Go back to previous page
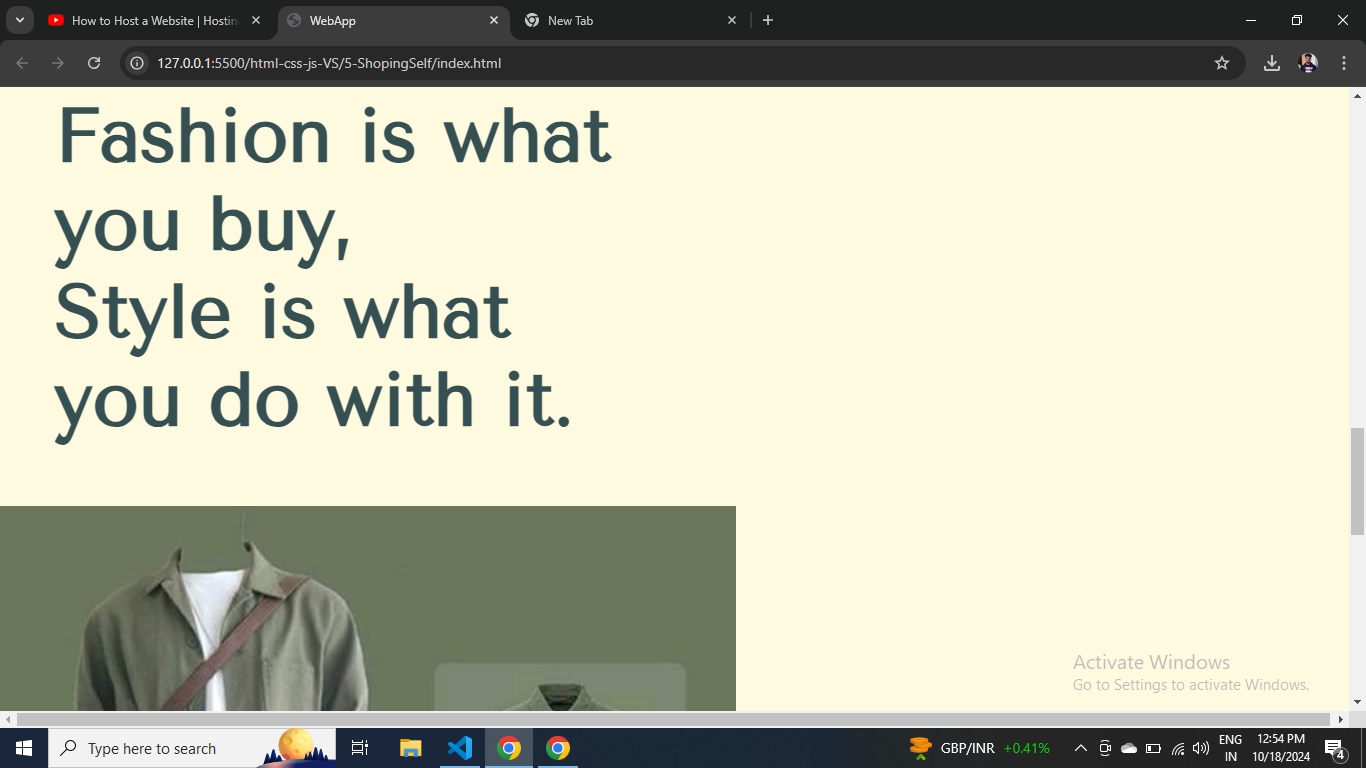 tap(22, 63)
